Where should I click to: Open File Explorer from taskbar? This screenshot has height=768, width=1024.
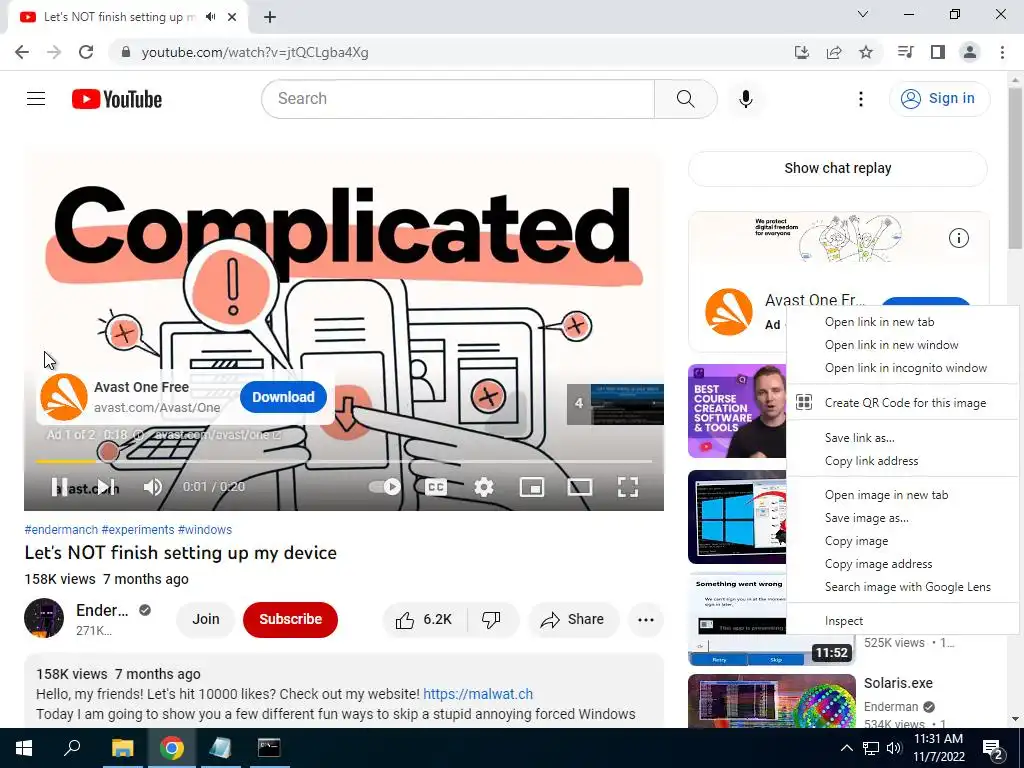pos(122,748)
